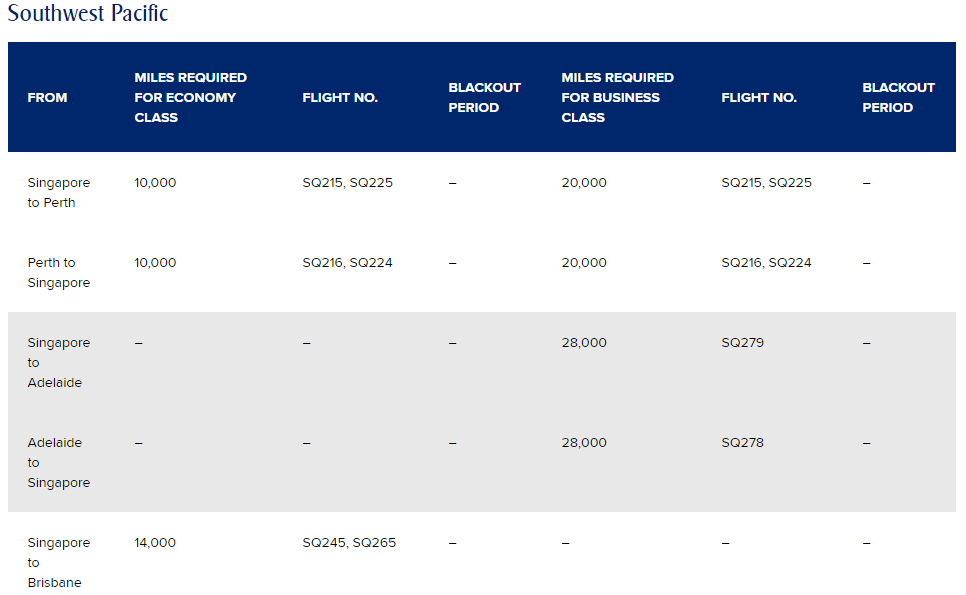Click the SQ278 flight number cell
966x595 pixels.
(742, 443)
